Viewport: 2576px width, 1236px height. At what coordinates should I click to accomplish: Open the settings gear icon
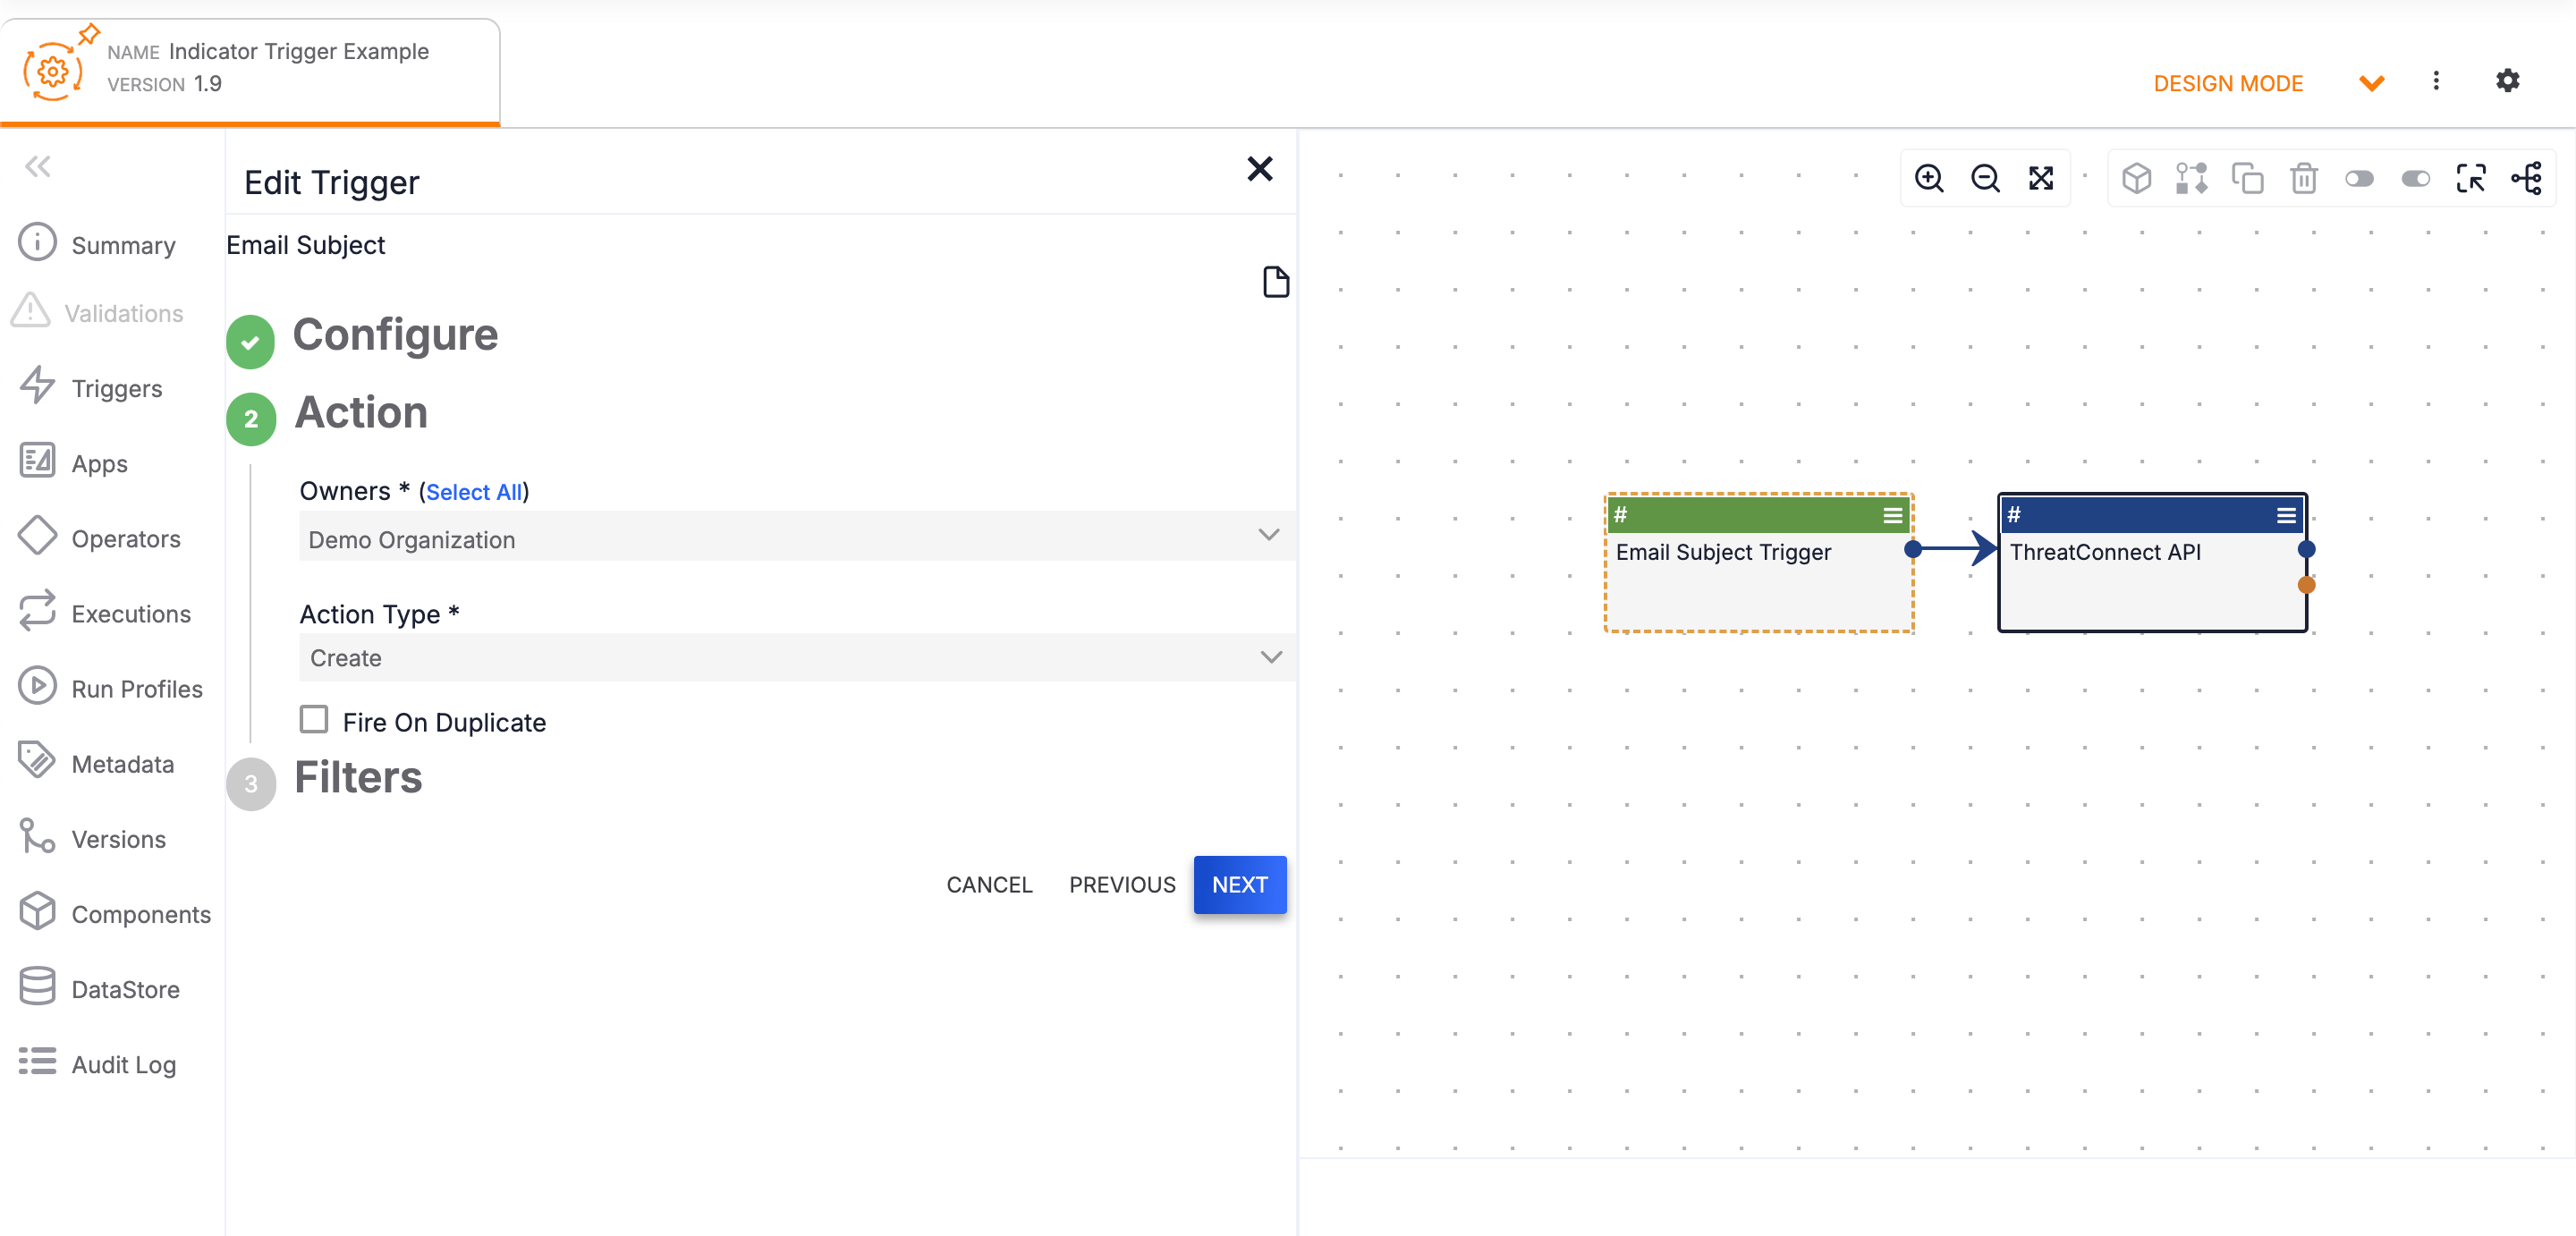[x=2507, y=81]
